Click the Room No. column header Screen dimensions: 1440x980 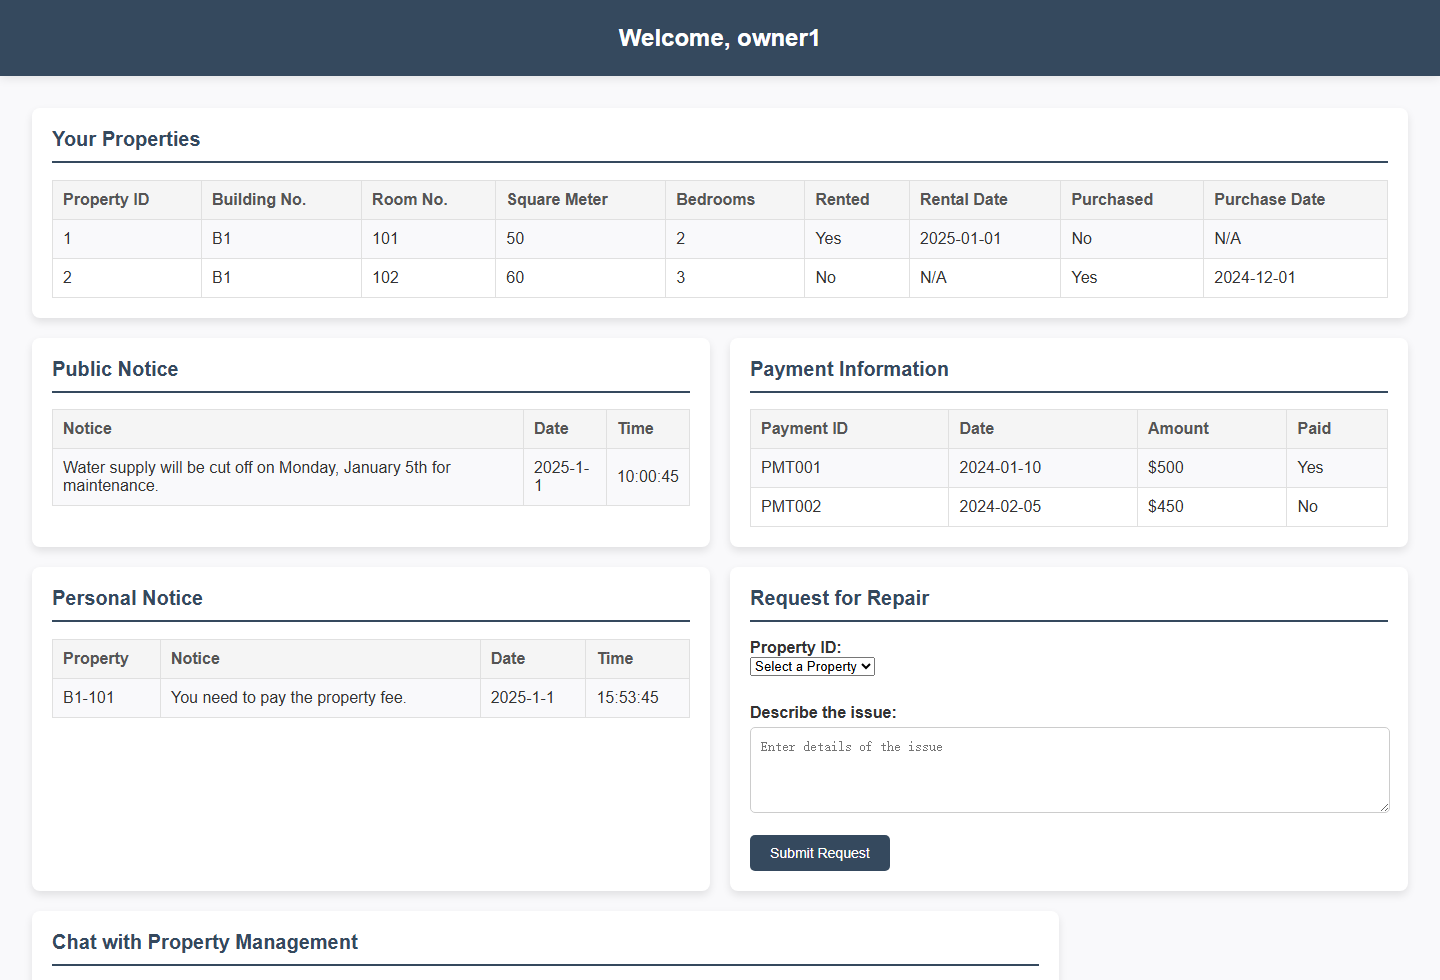(x=428, y=200)
